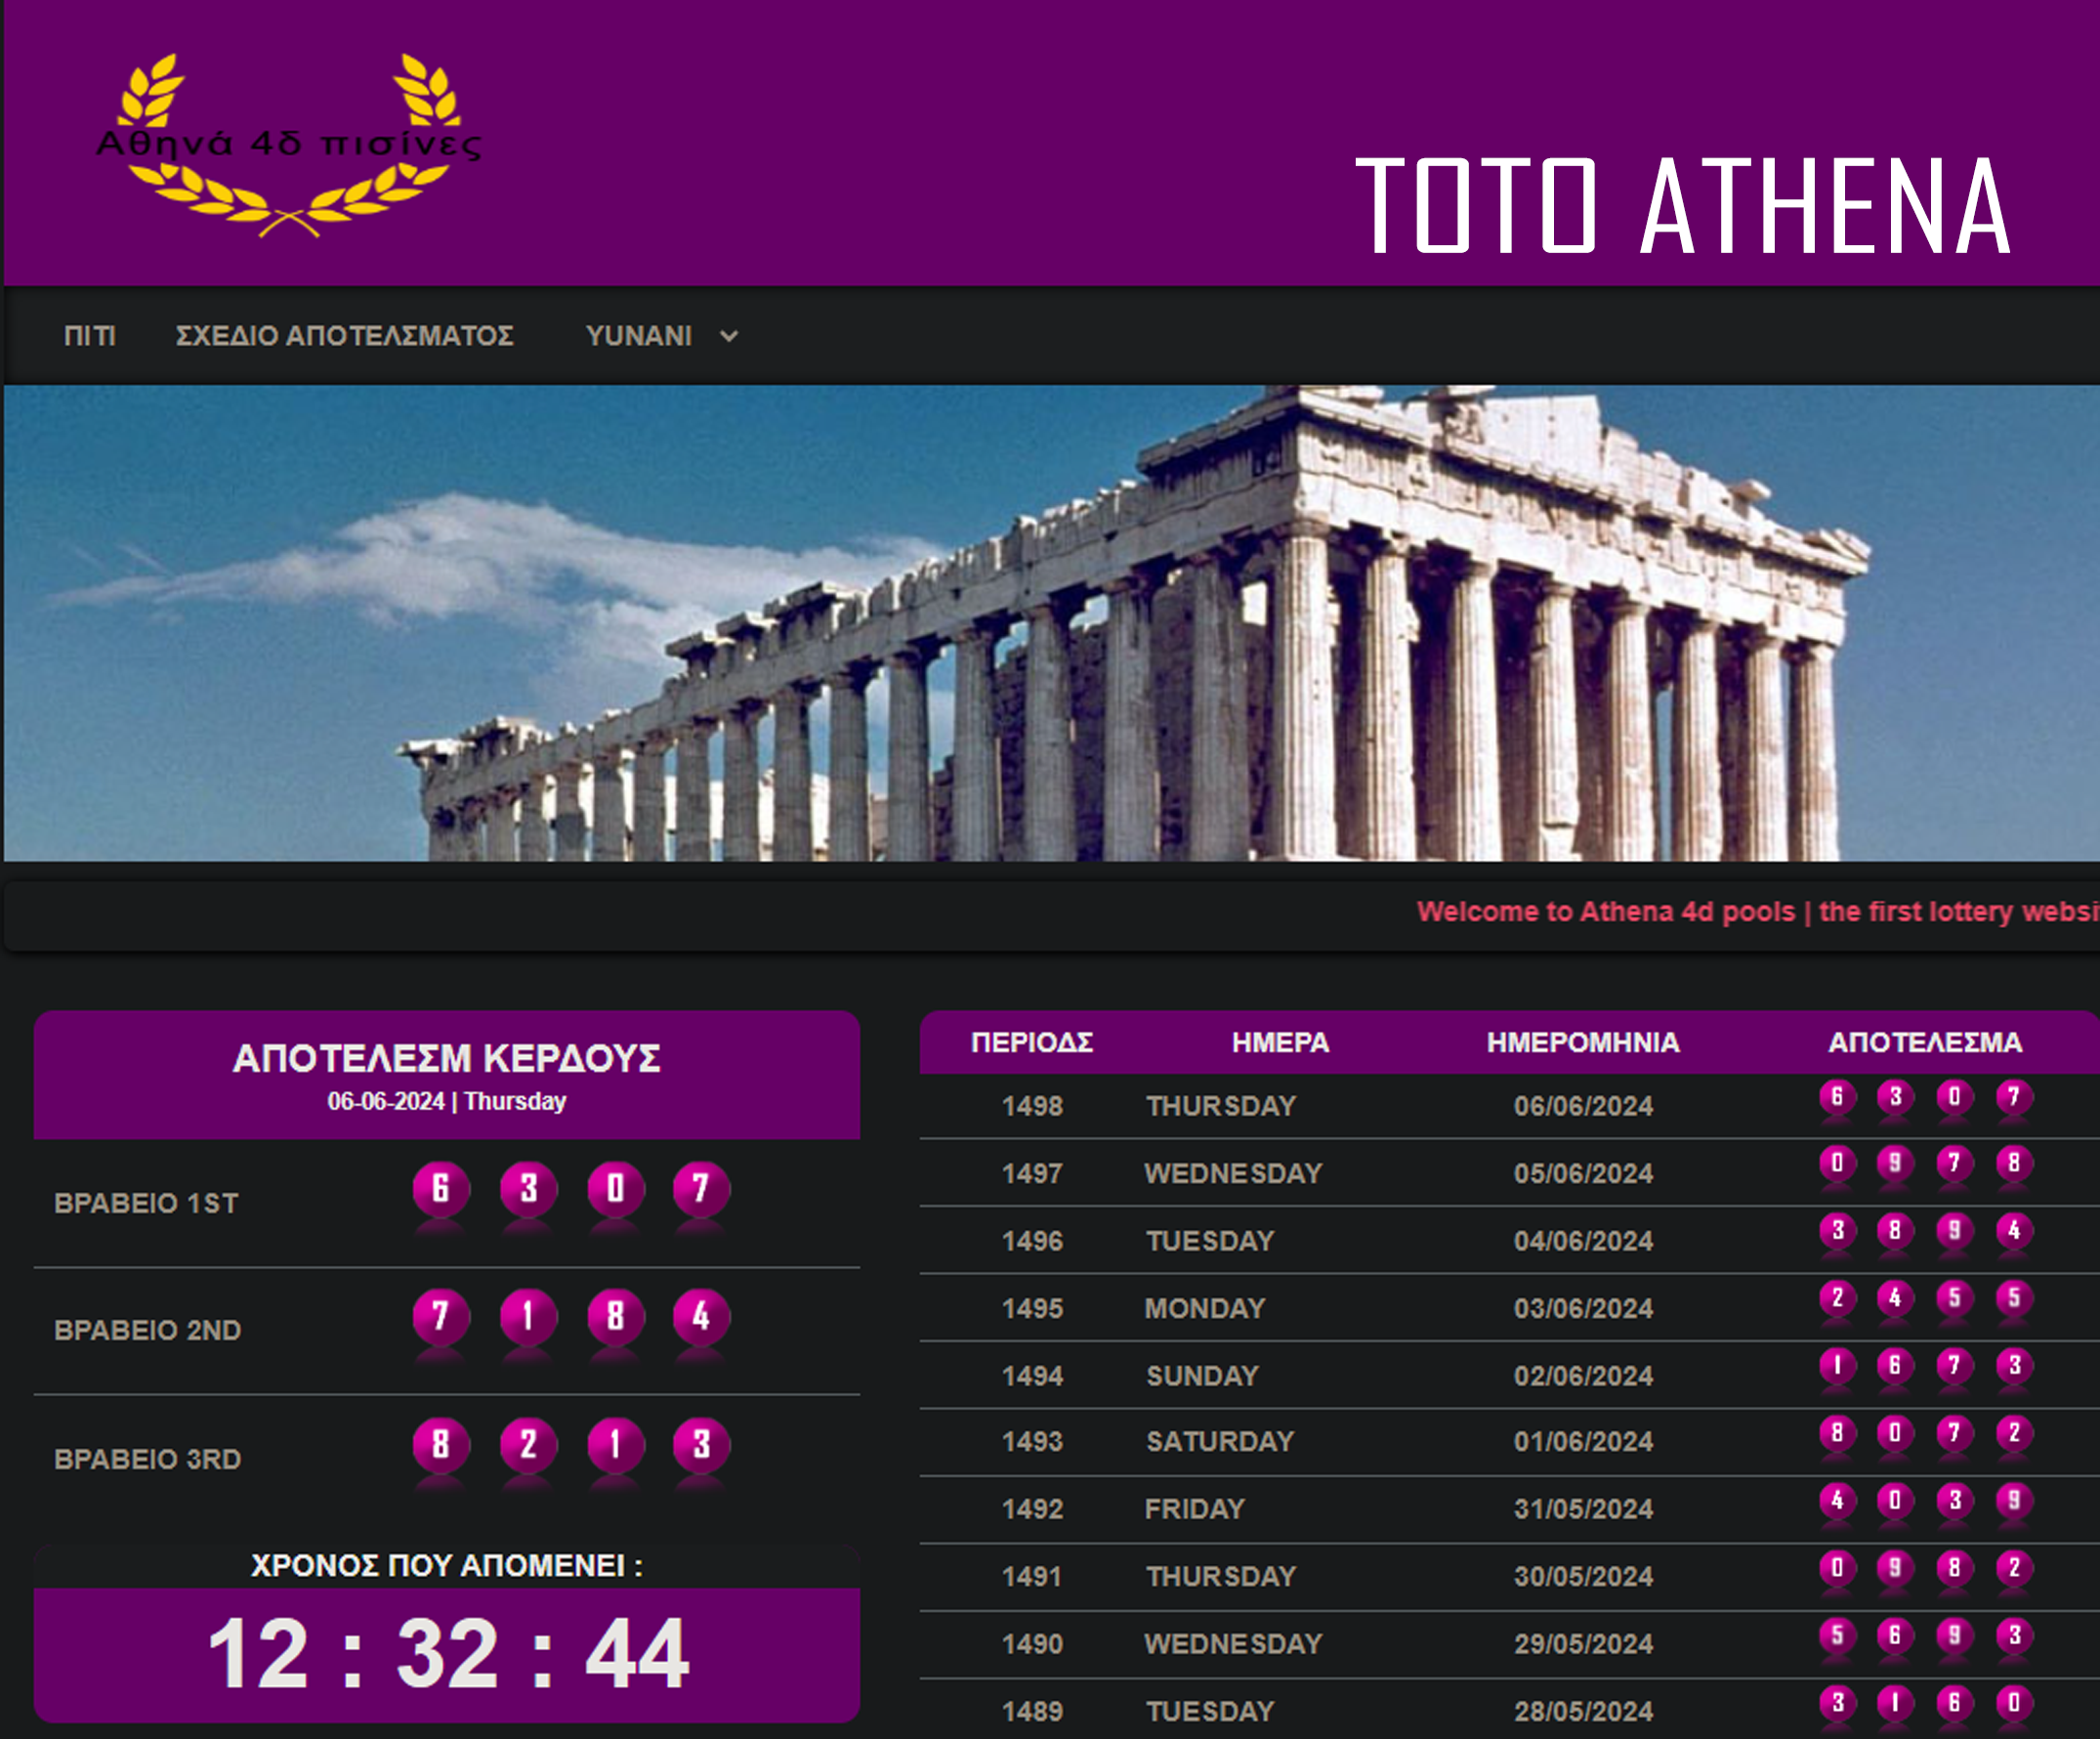Viewport: 2100px width, 1739px height.
Task: Click the ΒΡΑΒΕΙΟ 3RD label
Action: click(x=147, y=1459)
